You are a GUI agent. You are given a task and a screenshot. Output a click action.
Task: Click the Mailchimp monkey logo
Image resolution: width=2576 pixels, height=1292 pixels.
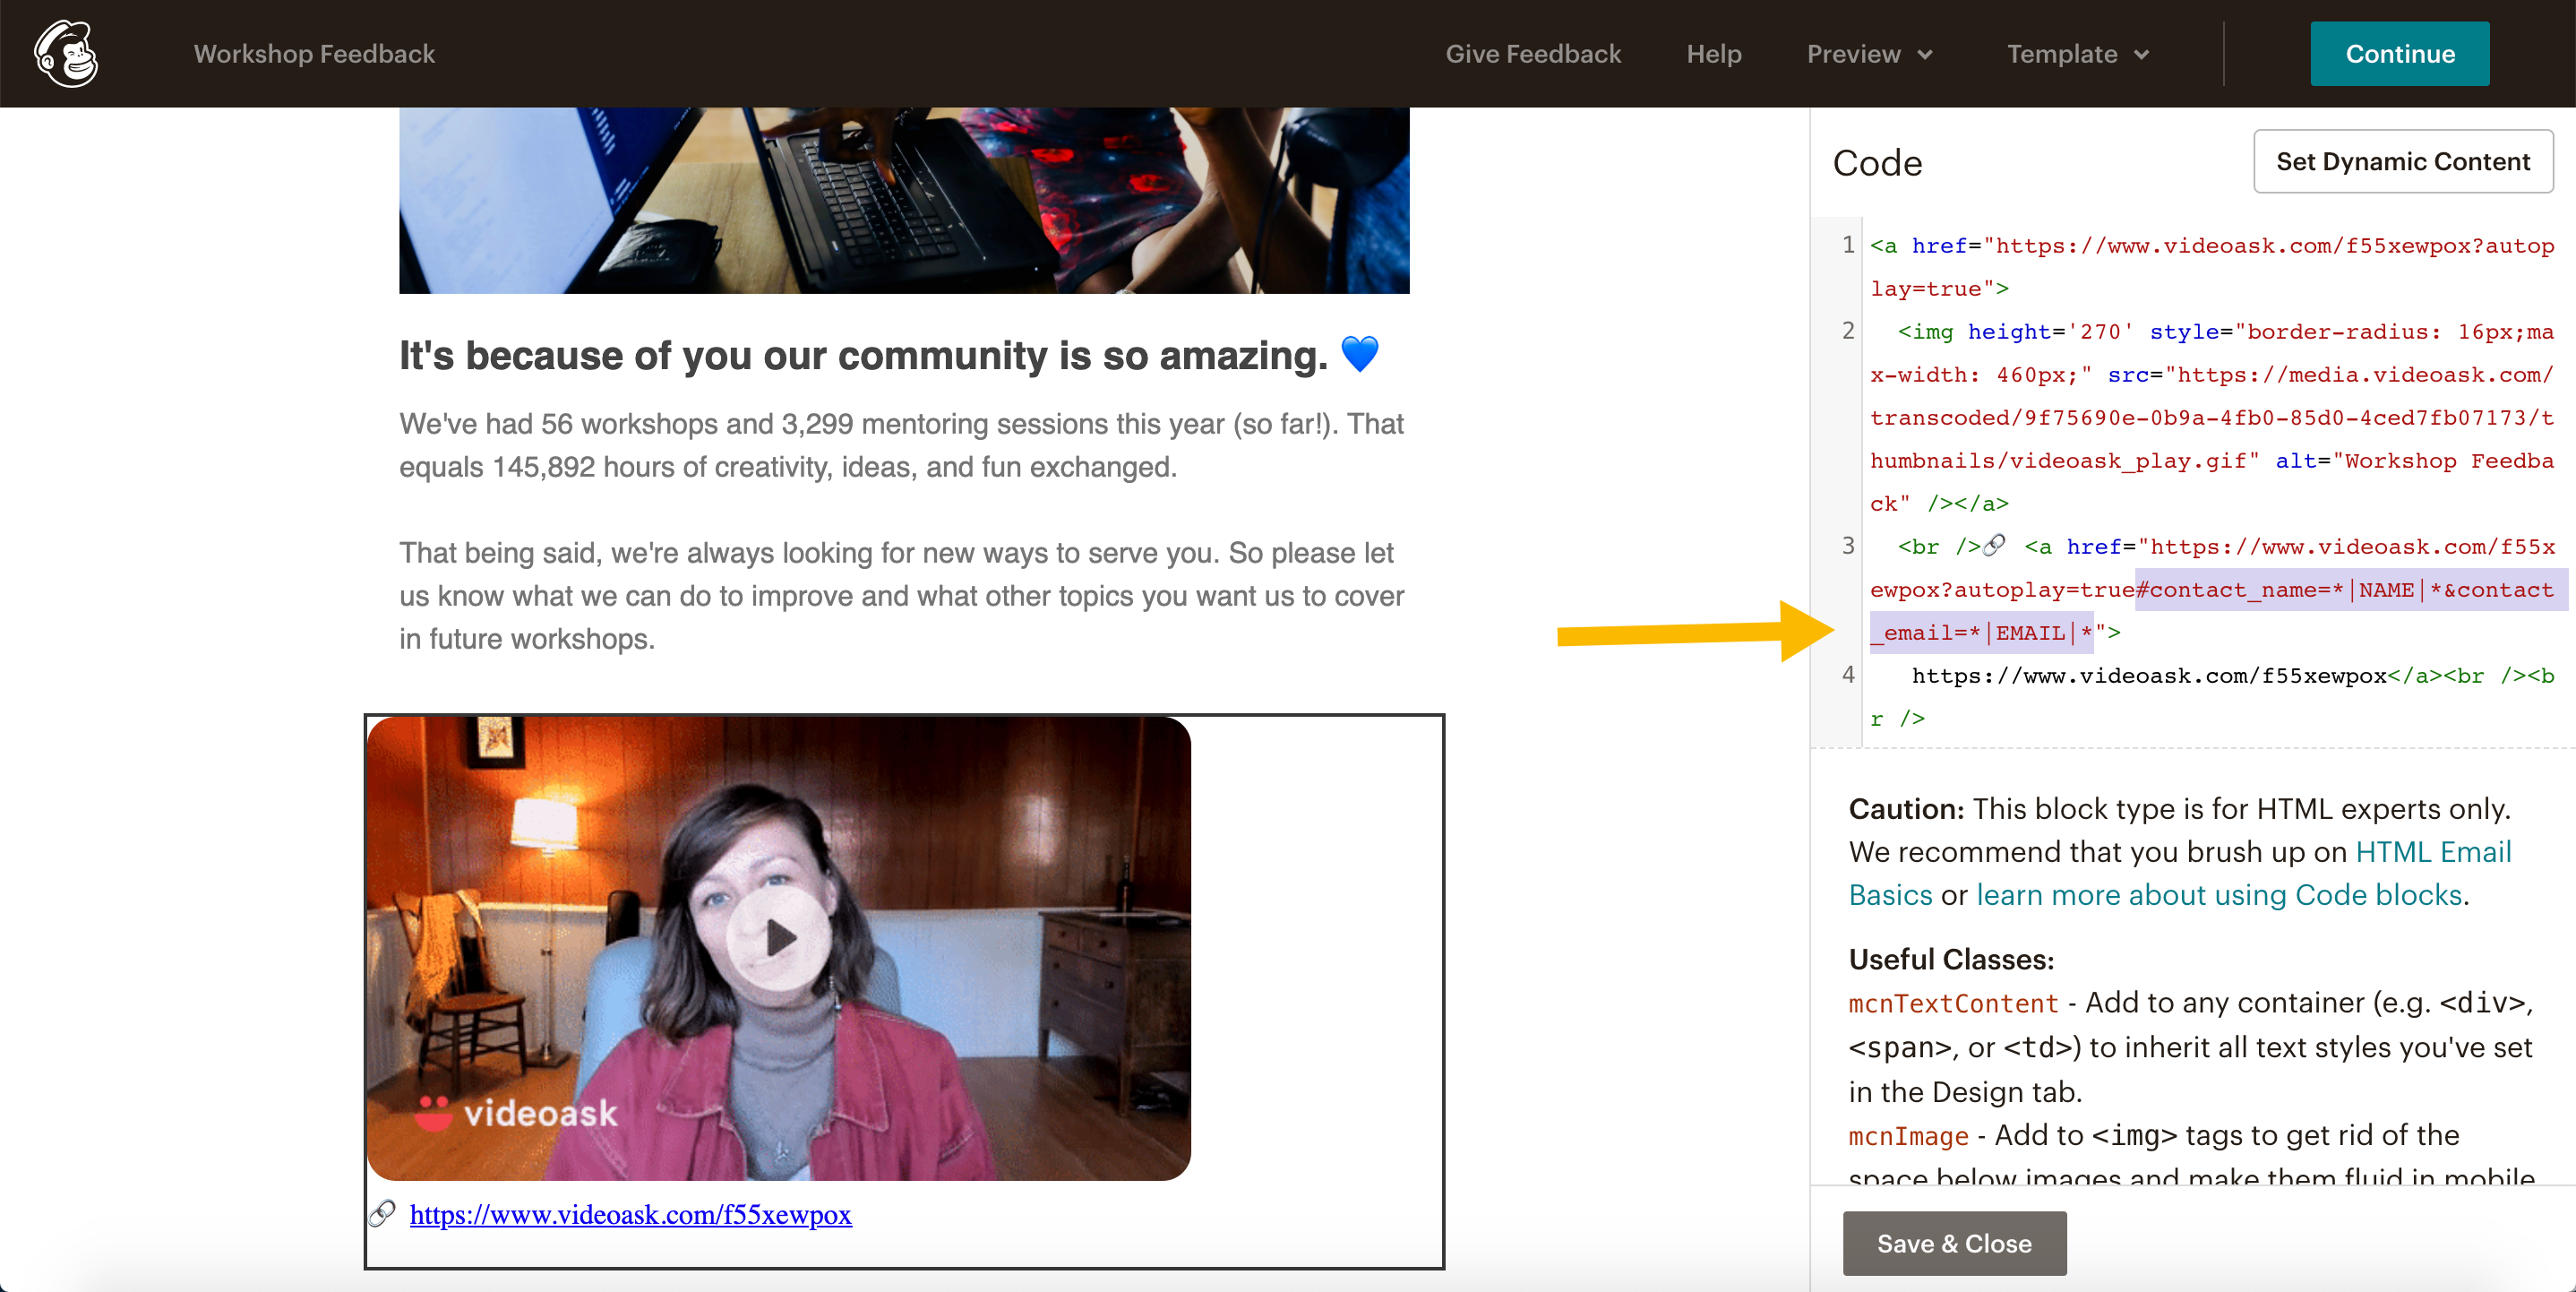(66, 54)
